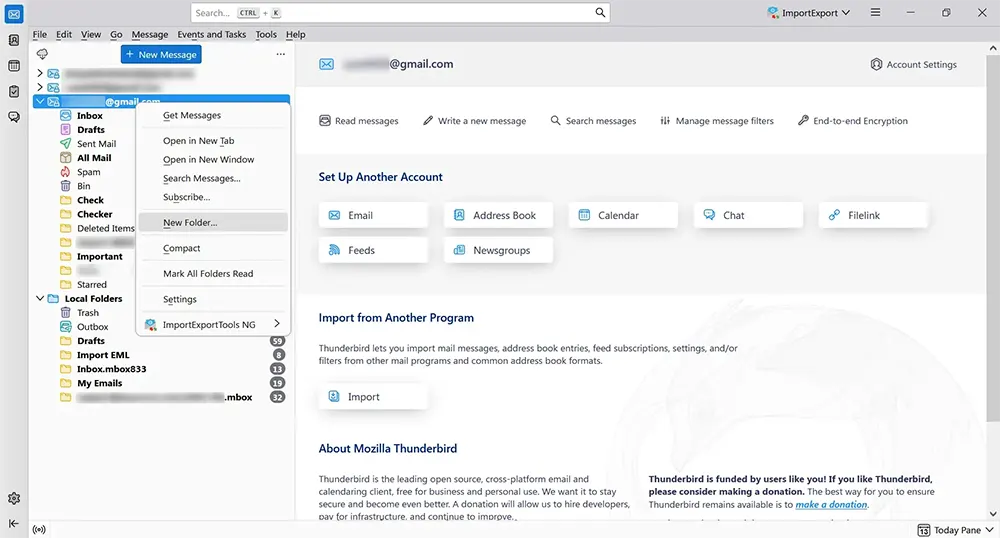Choose Search Messages… in context menu

[x=214, y=178]
